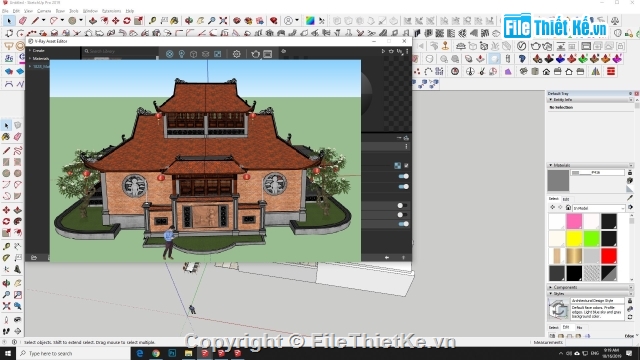The image size is (640, 360).
Task: Open the Draw menu
Action: tap(60, 11)
